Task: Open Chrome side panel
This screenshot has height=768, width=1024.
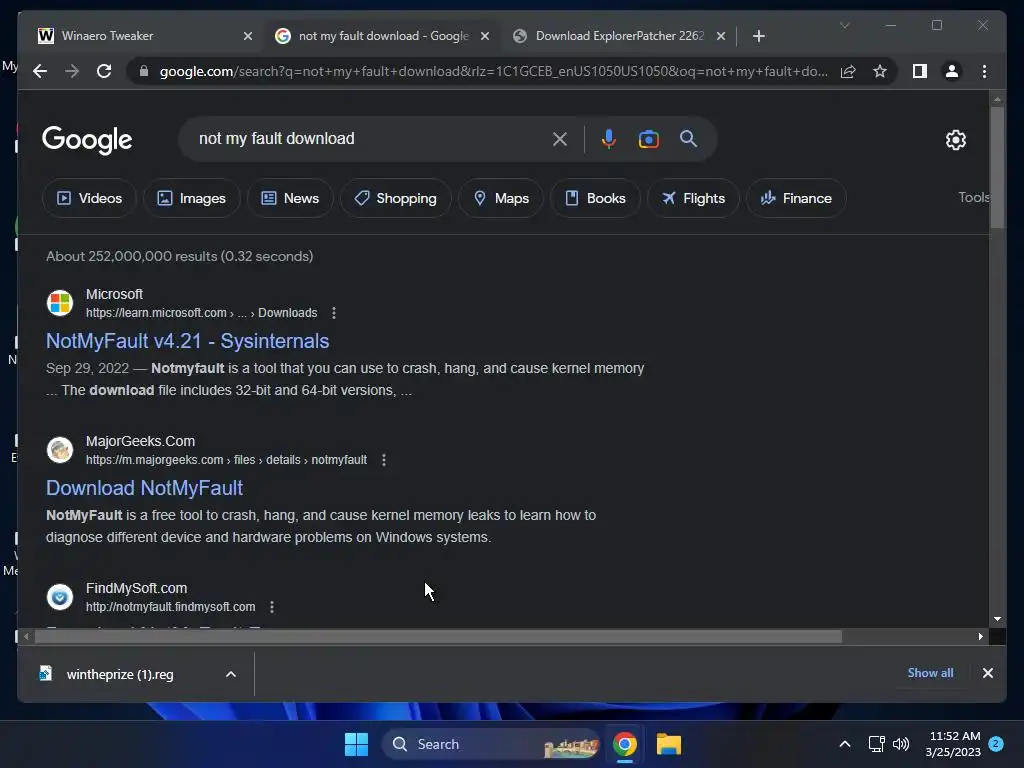Action: click(x=920, y=71)
